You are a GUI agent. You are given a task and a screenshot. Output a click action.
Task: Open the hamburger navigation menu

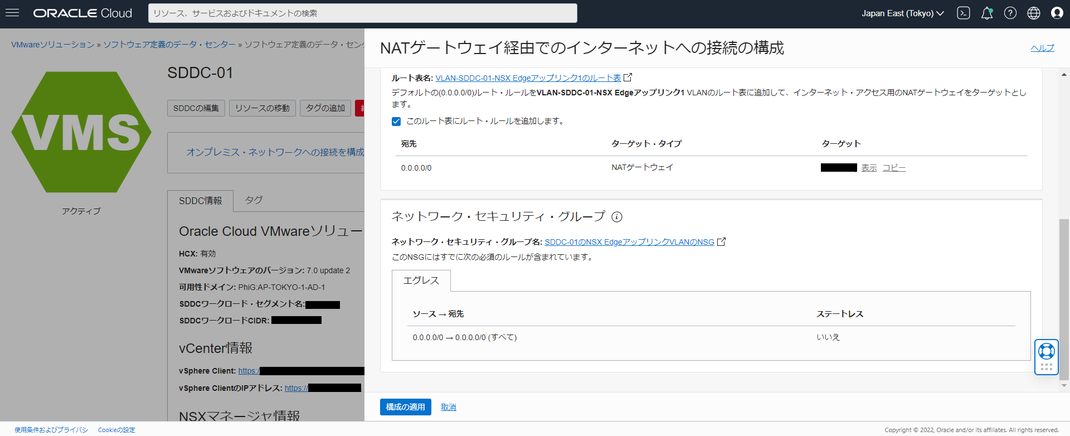pyautogui.click(x=12, y=13)
